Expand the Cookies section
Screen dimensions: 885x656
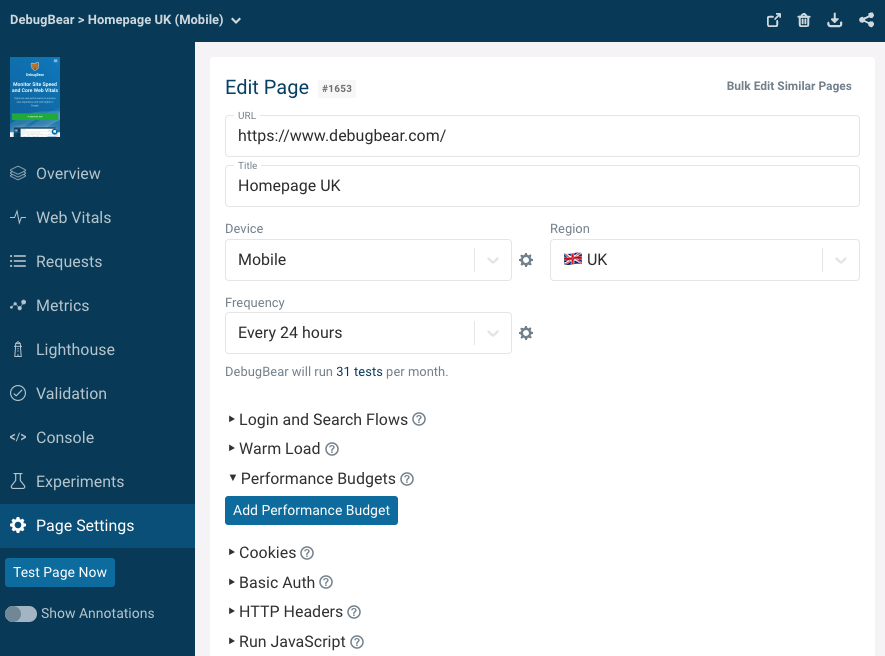point(262,553)
